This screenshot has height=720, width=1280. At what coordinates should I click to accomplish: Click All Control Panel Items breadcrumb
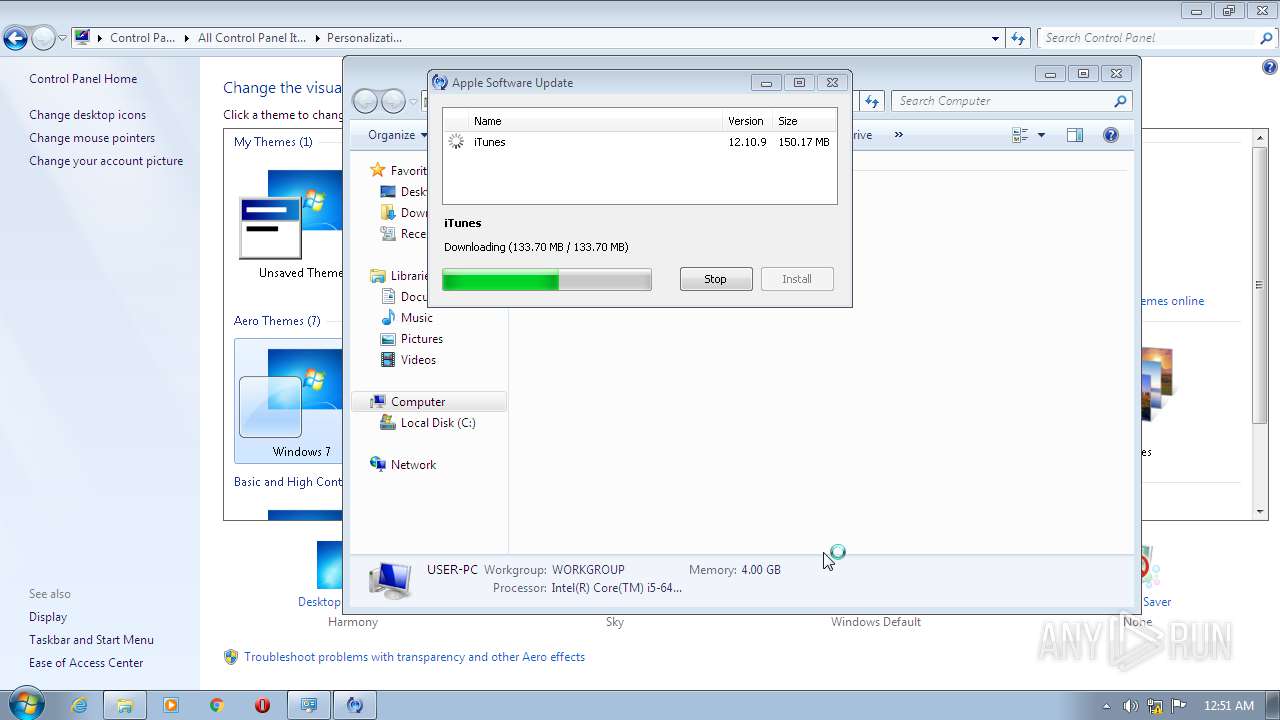(251, 38)
